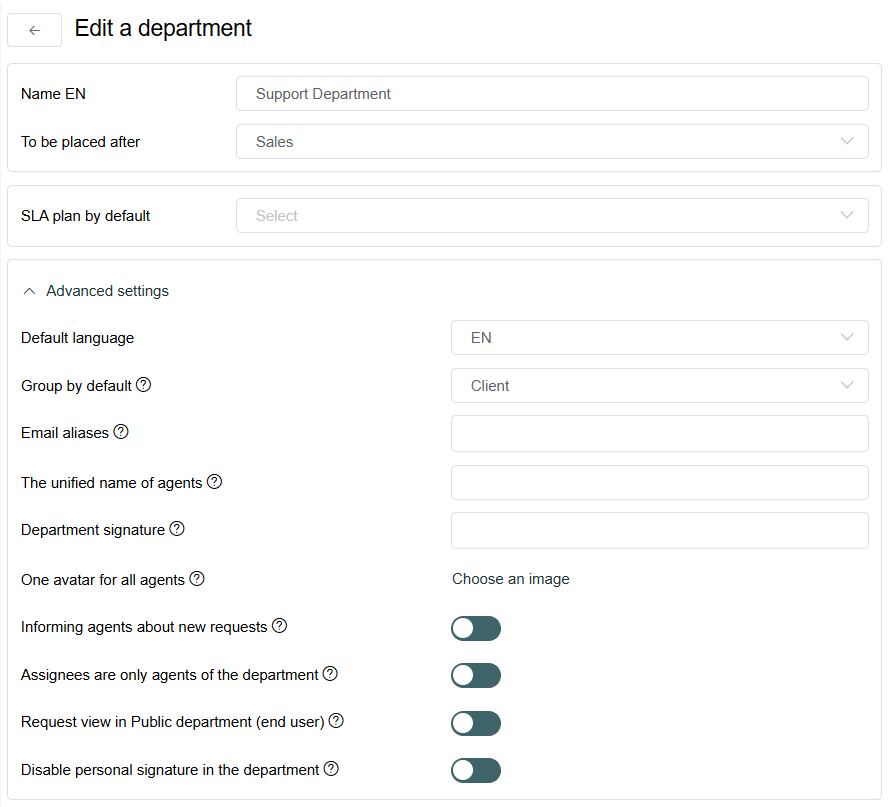Viewport: 888px width, 807px height.
Task: Expand the SLA plan by default selector
Action: [552, 215]
